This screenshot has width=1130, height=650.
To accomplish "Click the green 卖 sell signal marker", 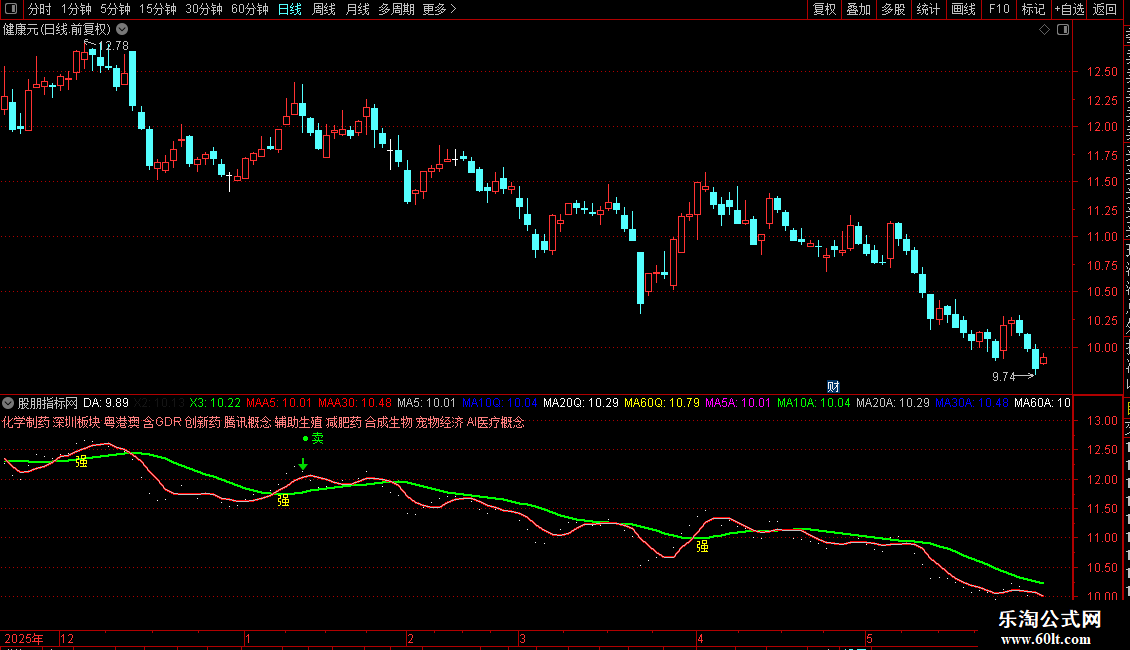I will pyautogui.click(x=317, y=438).
